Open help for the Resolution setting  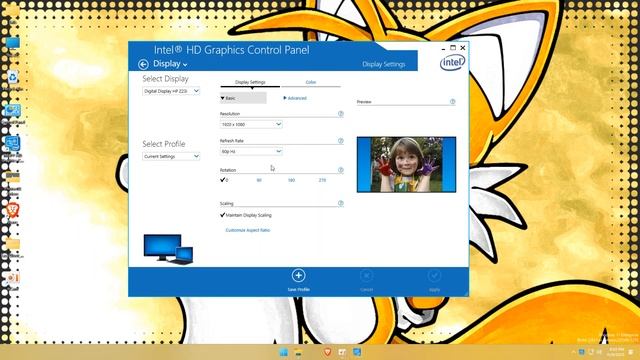click(340, 114)
